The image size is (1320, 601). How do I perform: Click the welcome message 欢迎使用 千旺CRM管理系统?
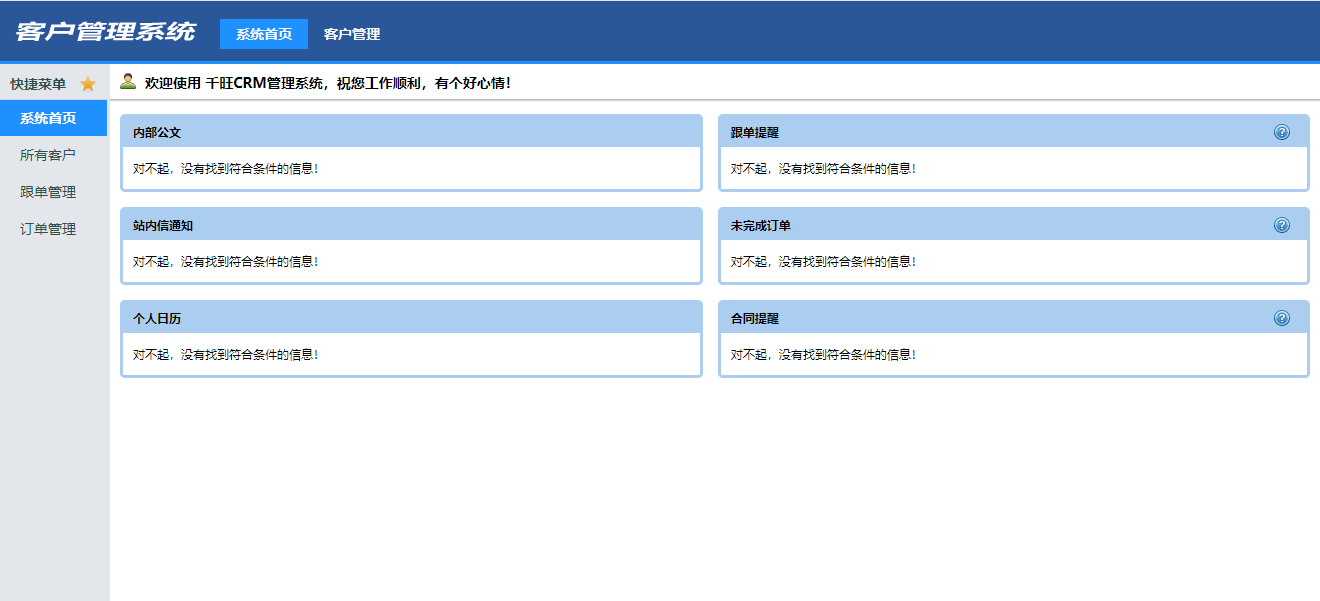pyautogui.click(x=328, y=83)
